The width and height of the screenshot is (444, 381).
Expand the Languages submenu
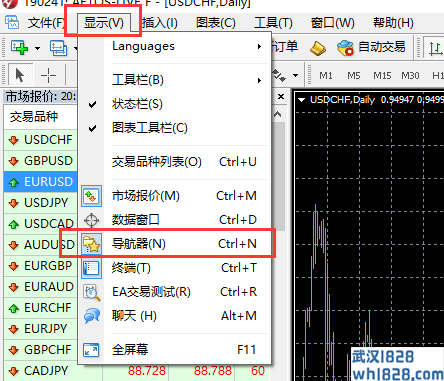[175, 46]
